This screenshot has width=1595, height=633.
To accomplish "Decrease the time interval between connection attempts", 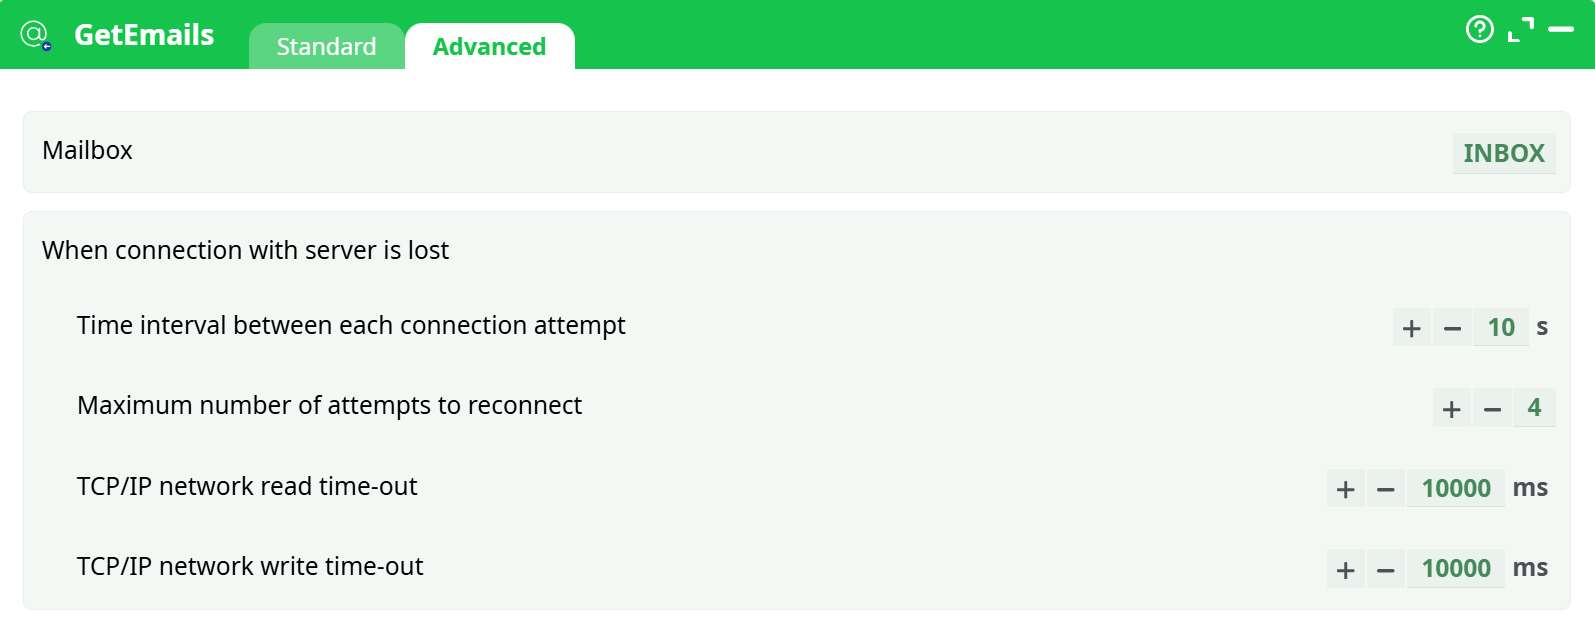I will pyautogui.click(x=1452, y=326).
